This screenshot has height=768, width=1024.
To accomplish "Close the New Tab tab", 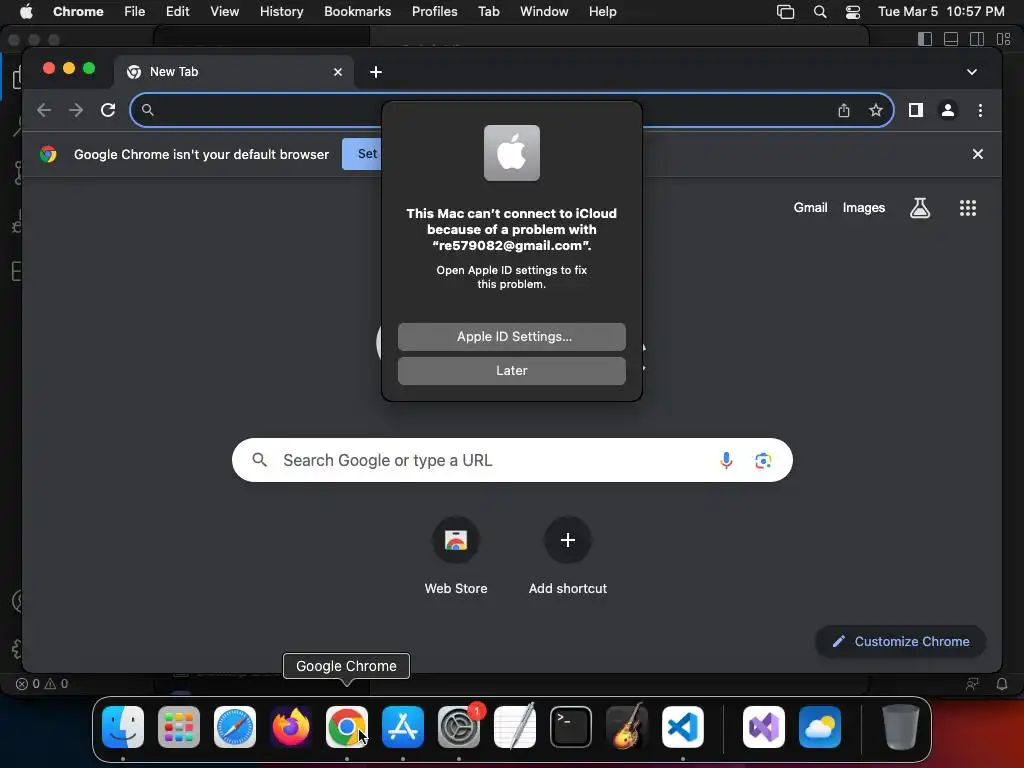I will point(338,72).
